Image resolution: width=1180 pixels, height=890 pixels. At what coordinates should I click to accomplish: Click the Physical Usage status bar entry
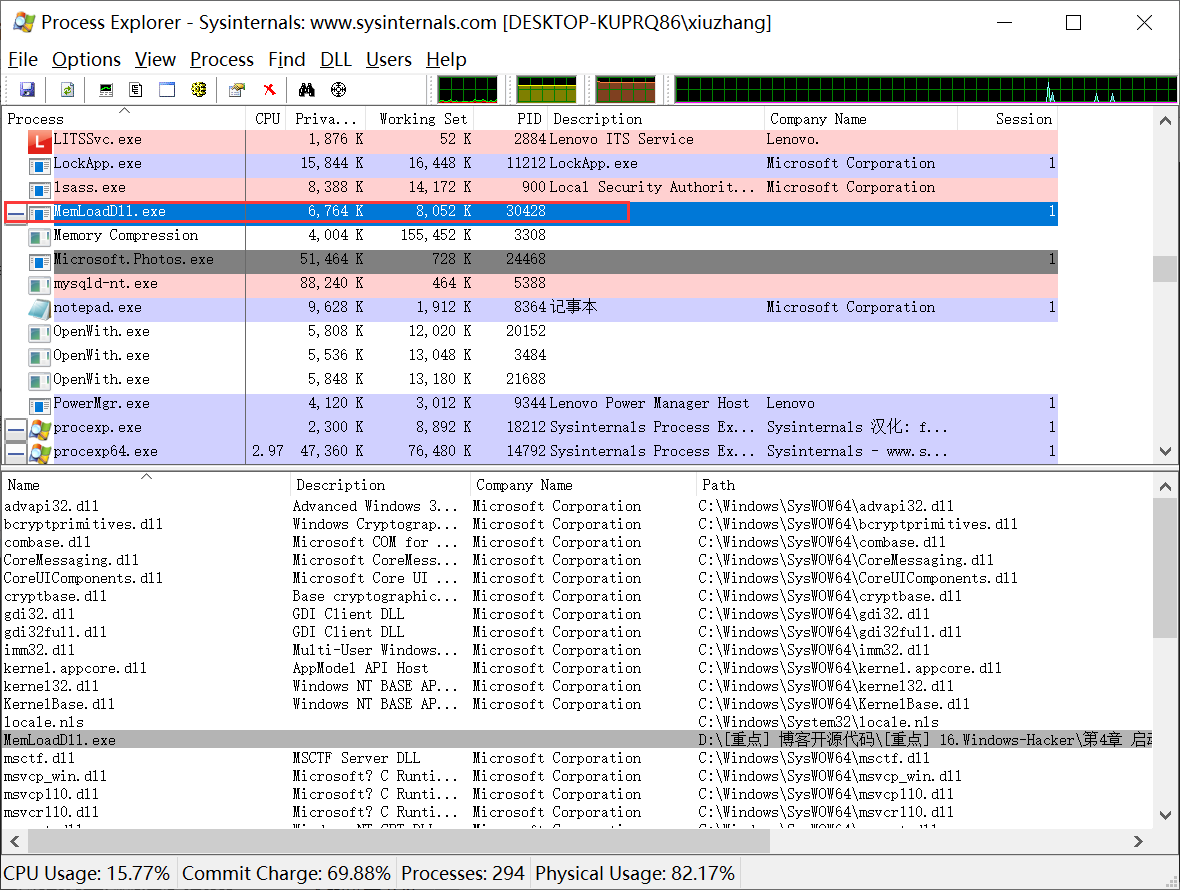[x=634, y=873]
